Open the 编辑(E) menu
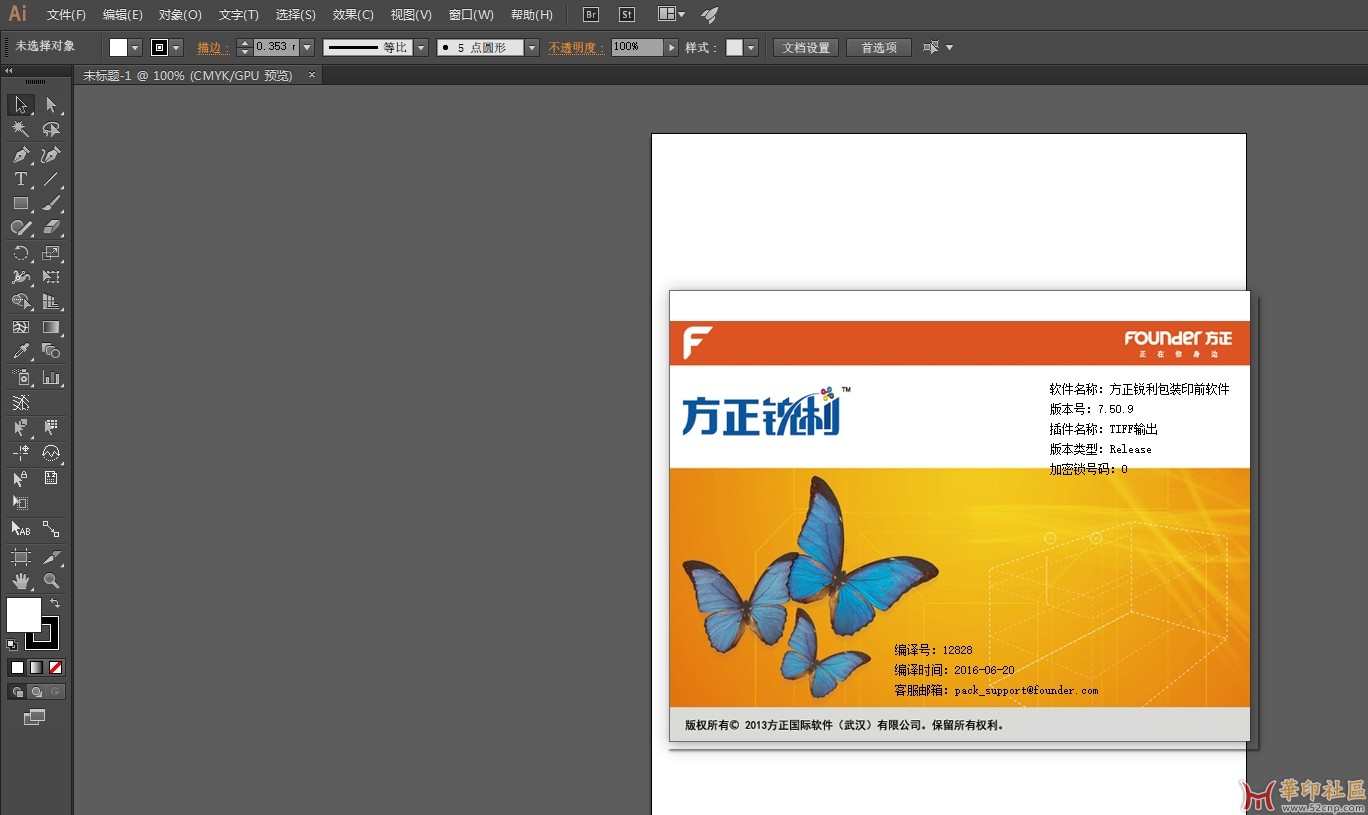 pyautogui.click(x=122, y=15)
